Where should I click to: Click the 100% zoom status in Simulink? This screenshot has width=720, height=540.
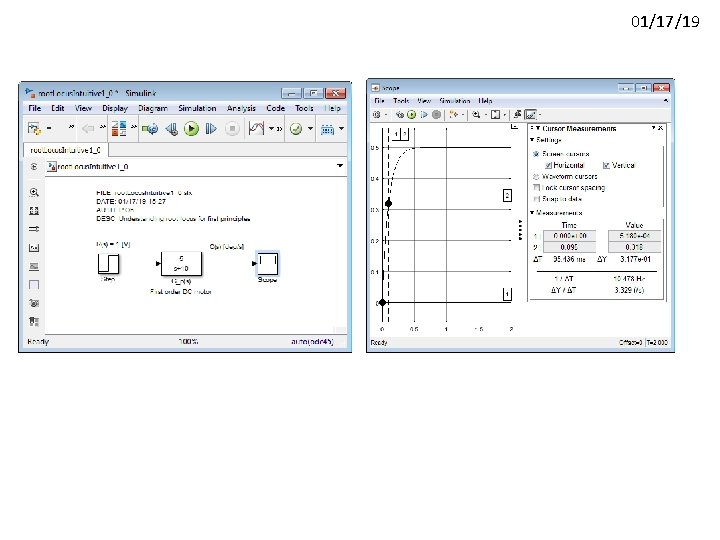click(x=188, y=342)
